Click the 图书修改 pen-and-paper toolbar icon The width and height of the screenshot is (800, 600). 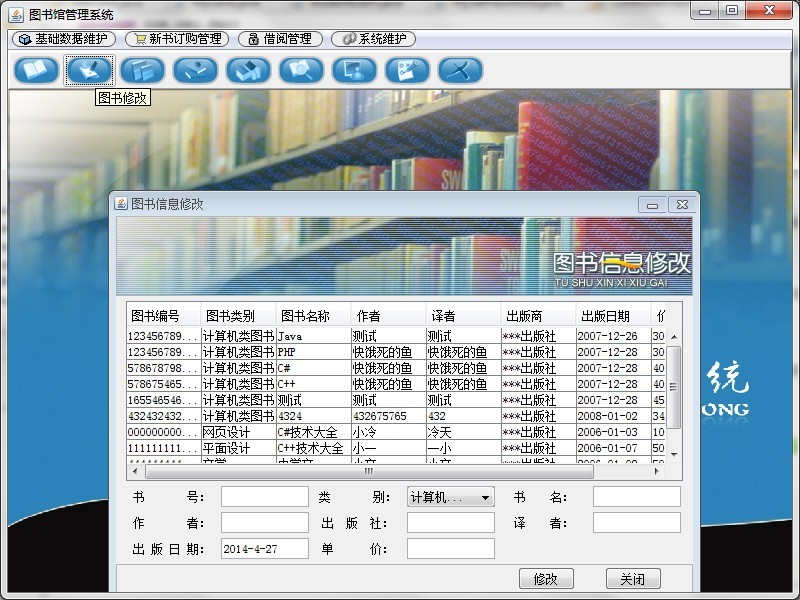point(89,70)
